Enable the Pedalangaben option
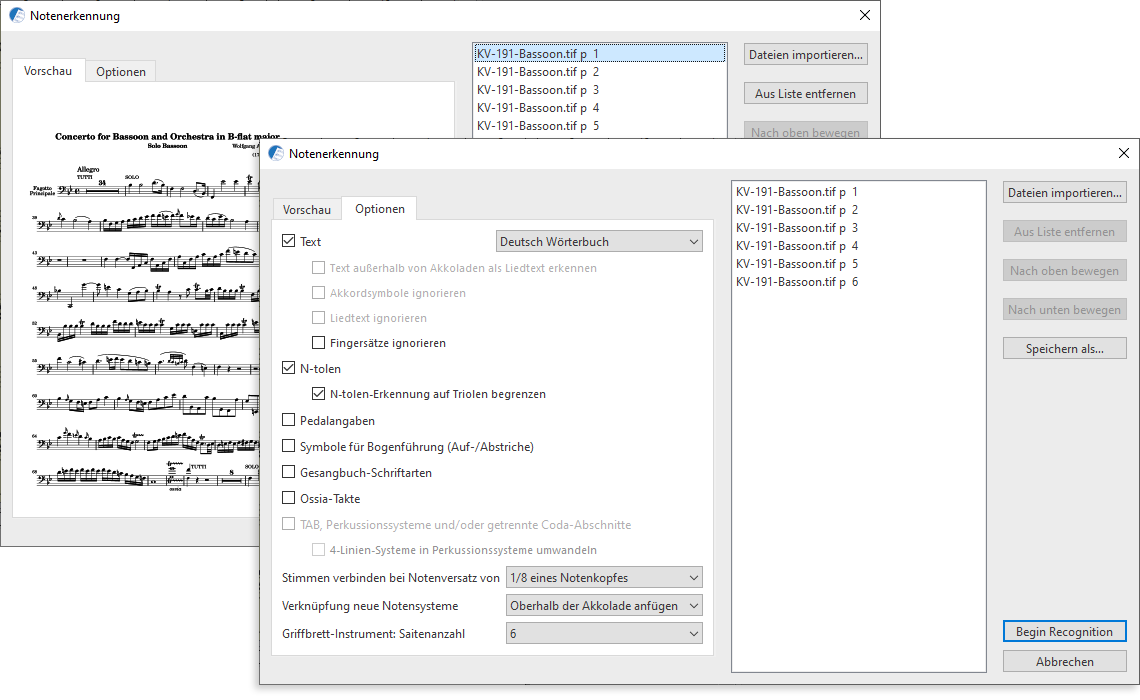Image resolution: width=1140 pixels, height=700 pixels. click(289, 421)
